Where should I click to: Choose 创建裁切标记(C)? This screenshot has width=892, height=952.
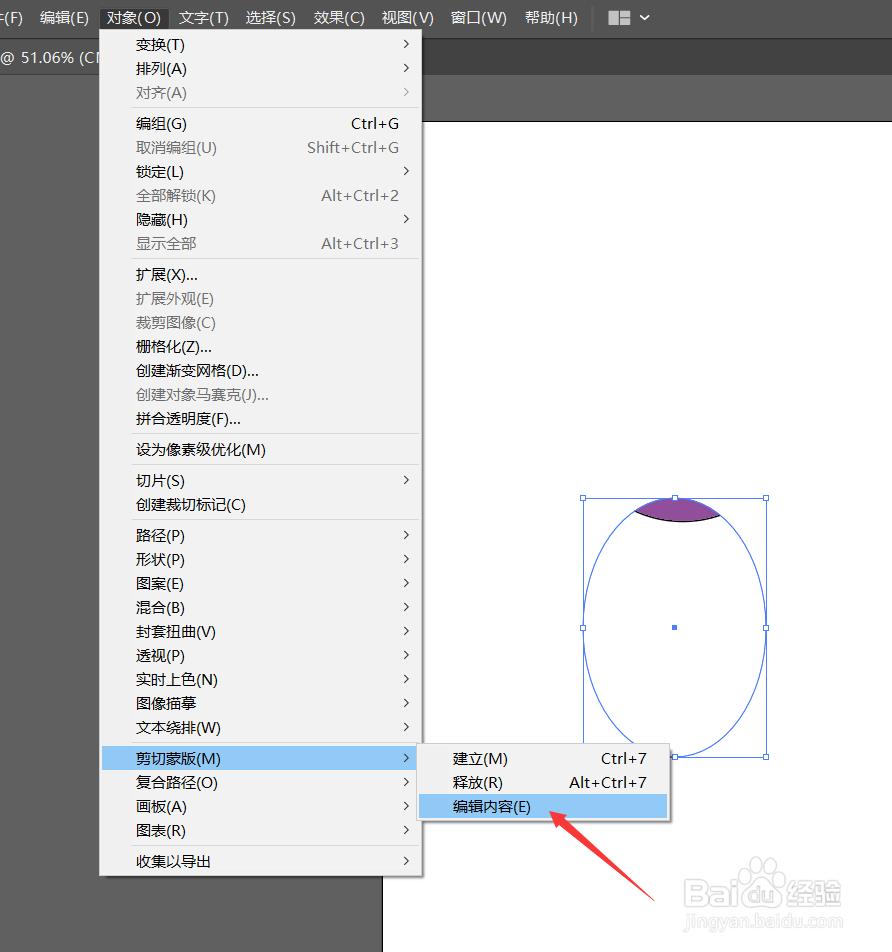click(260, 505)
